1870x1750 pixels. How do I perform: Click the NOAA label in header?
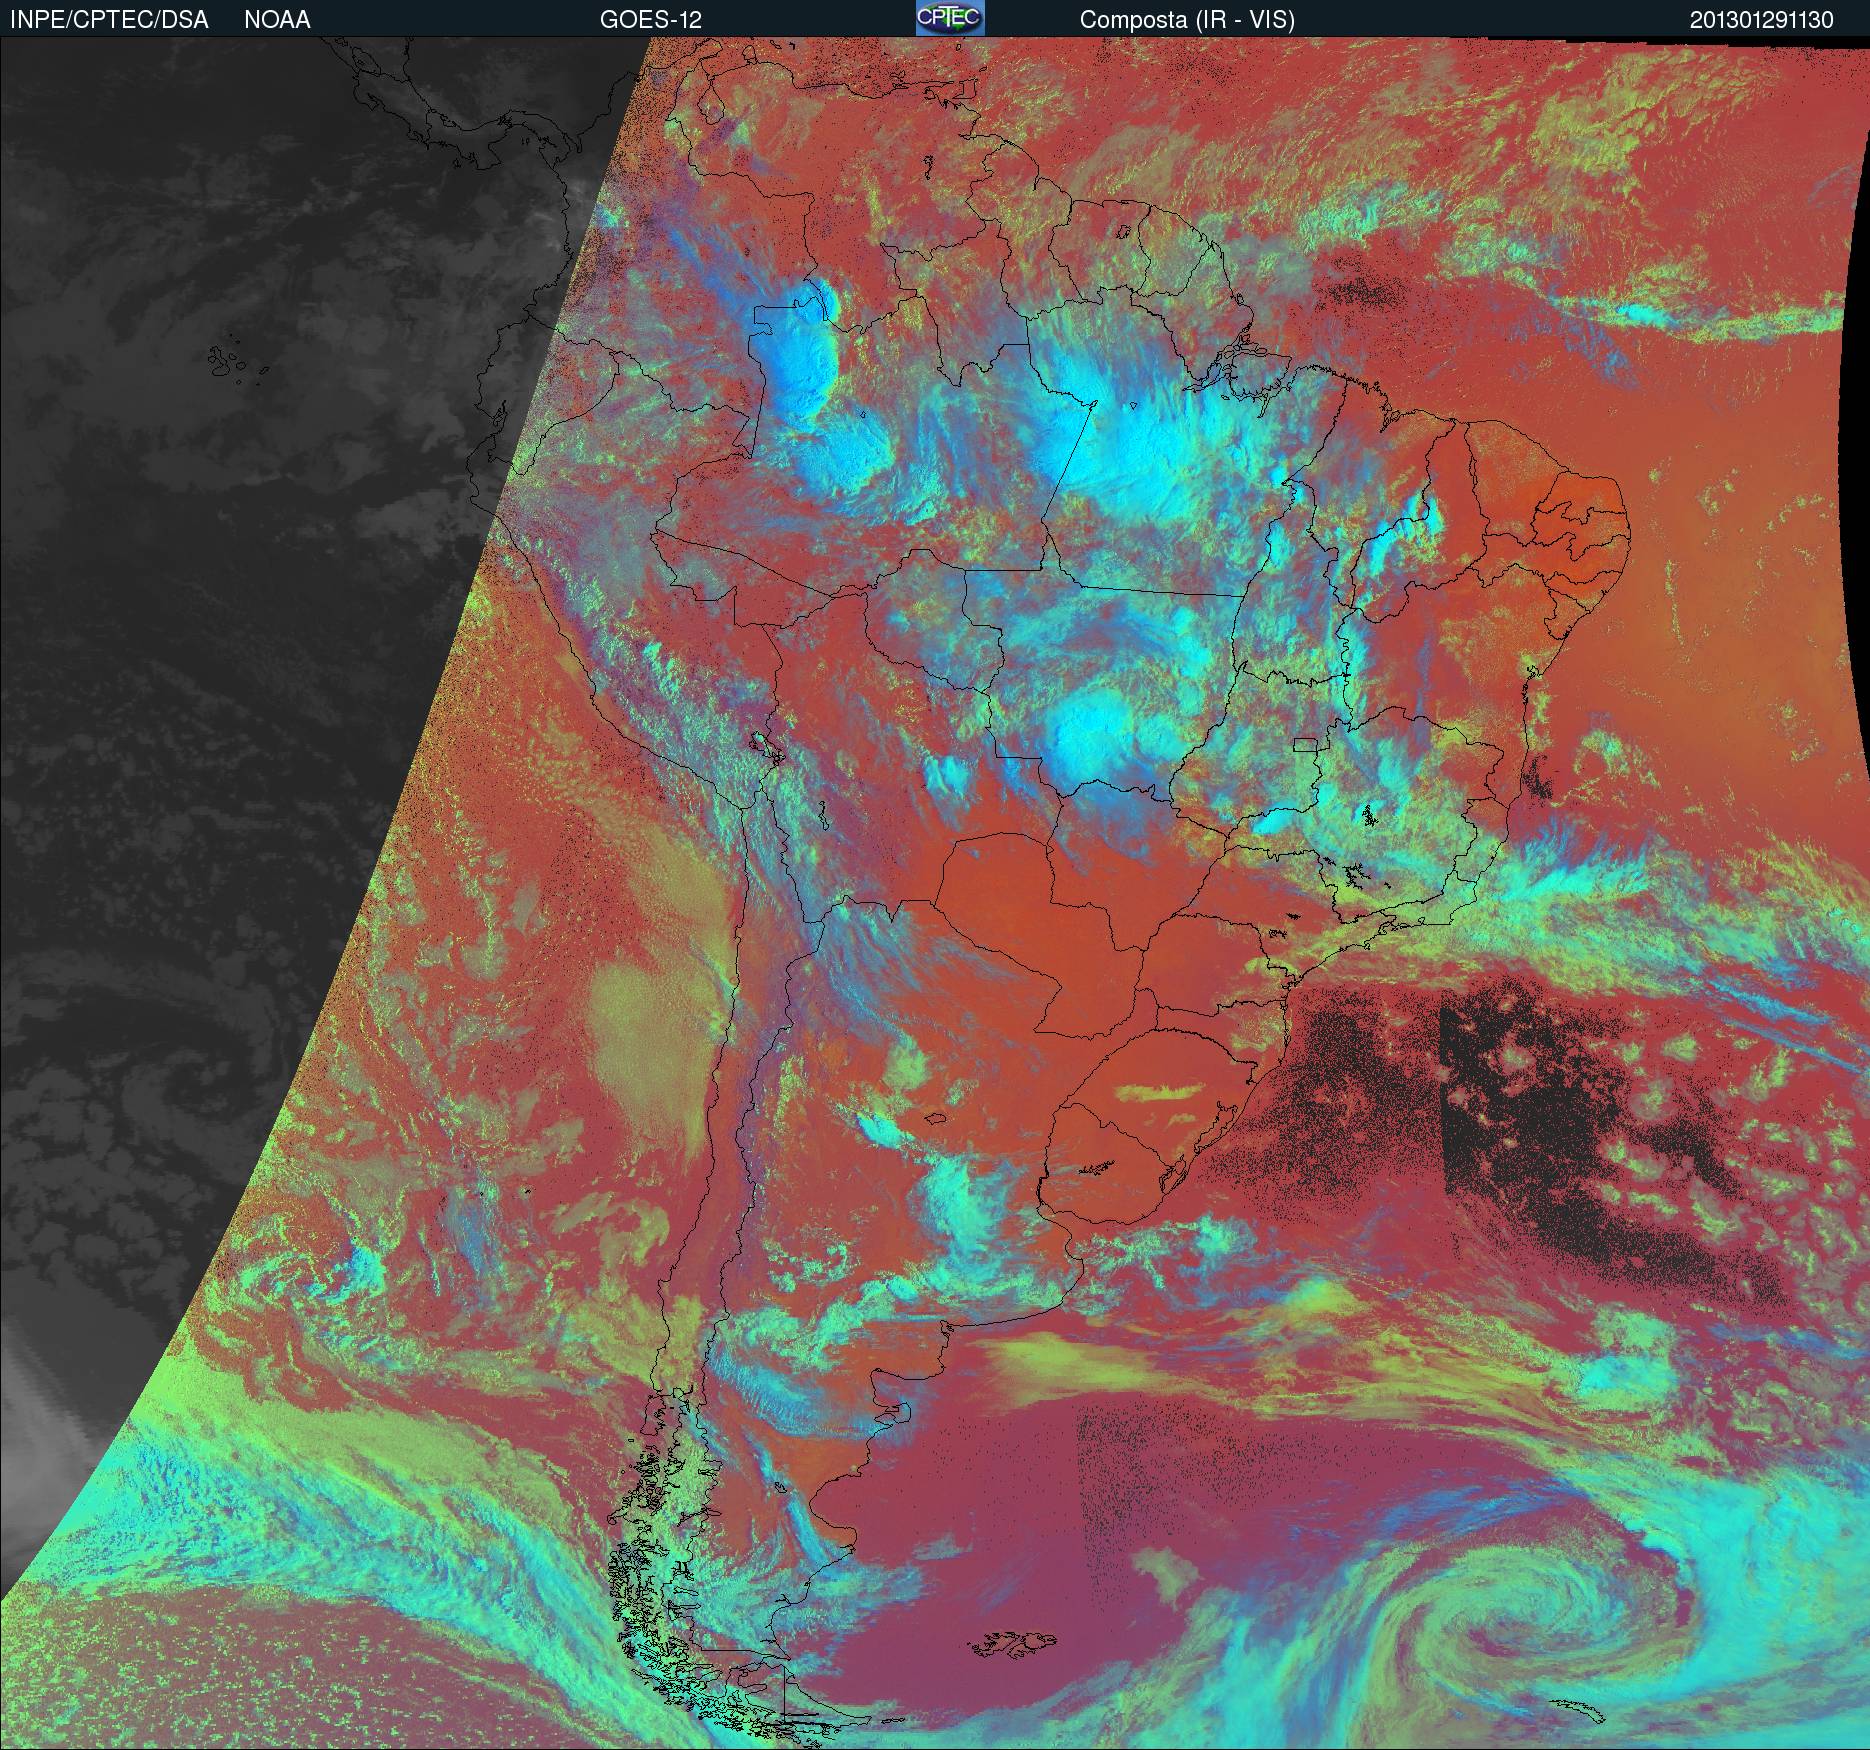277,20
